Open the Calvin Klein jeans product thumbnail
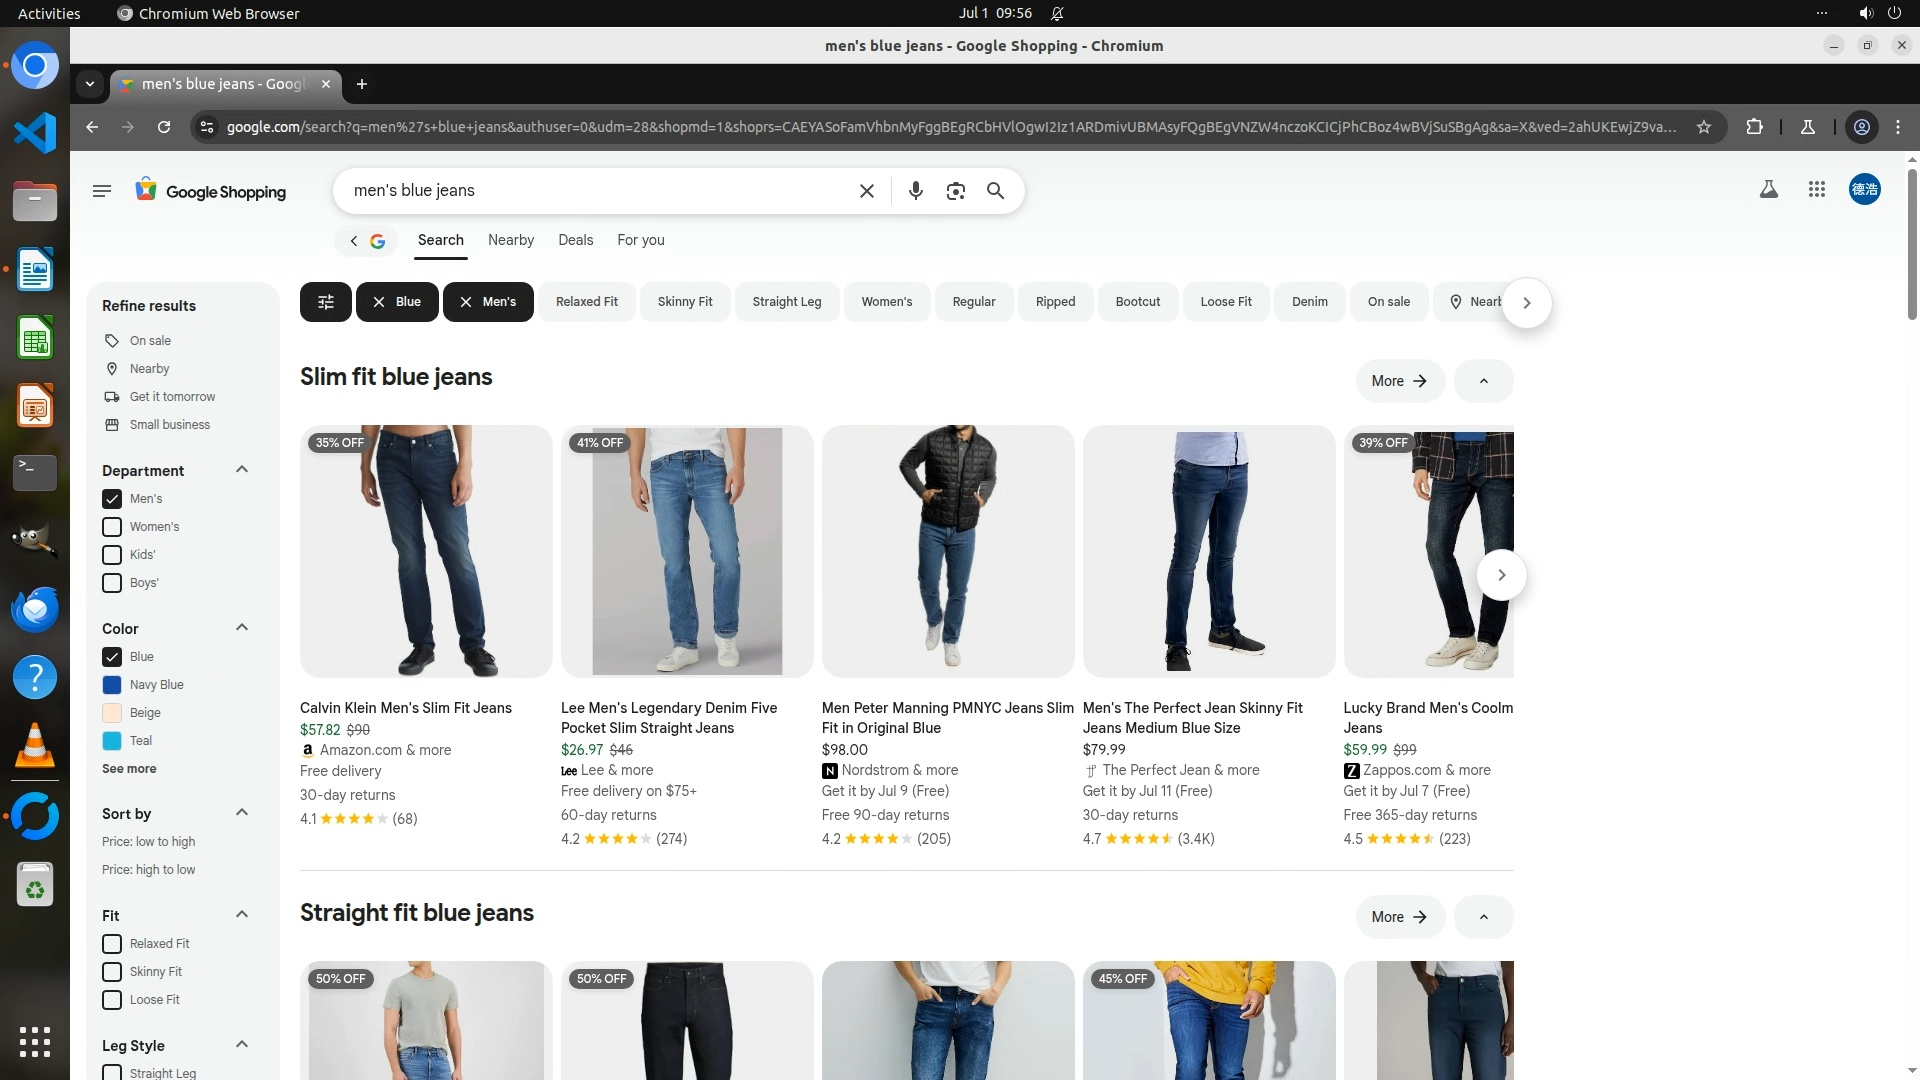This screenshot has width=1920, height=1080. pos(426,551)
